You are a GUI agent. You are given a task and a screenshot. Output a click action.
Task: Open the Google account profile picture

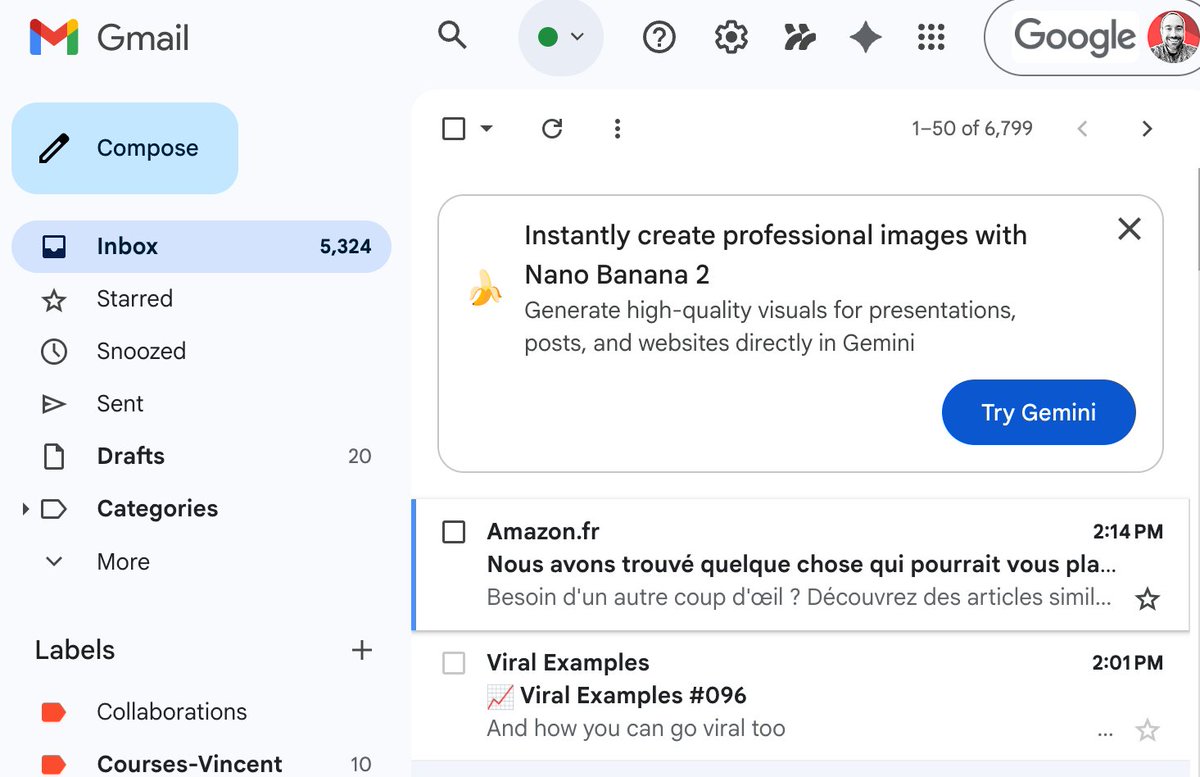(x=1172, y=37)
